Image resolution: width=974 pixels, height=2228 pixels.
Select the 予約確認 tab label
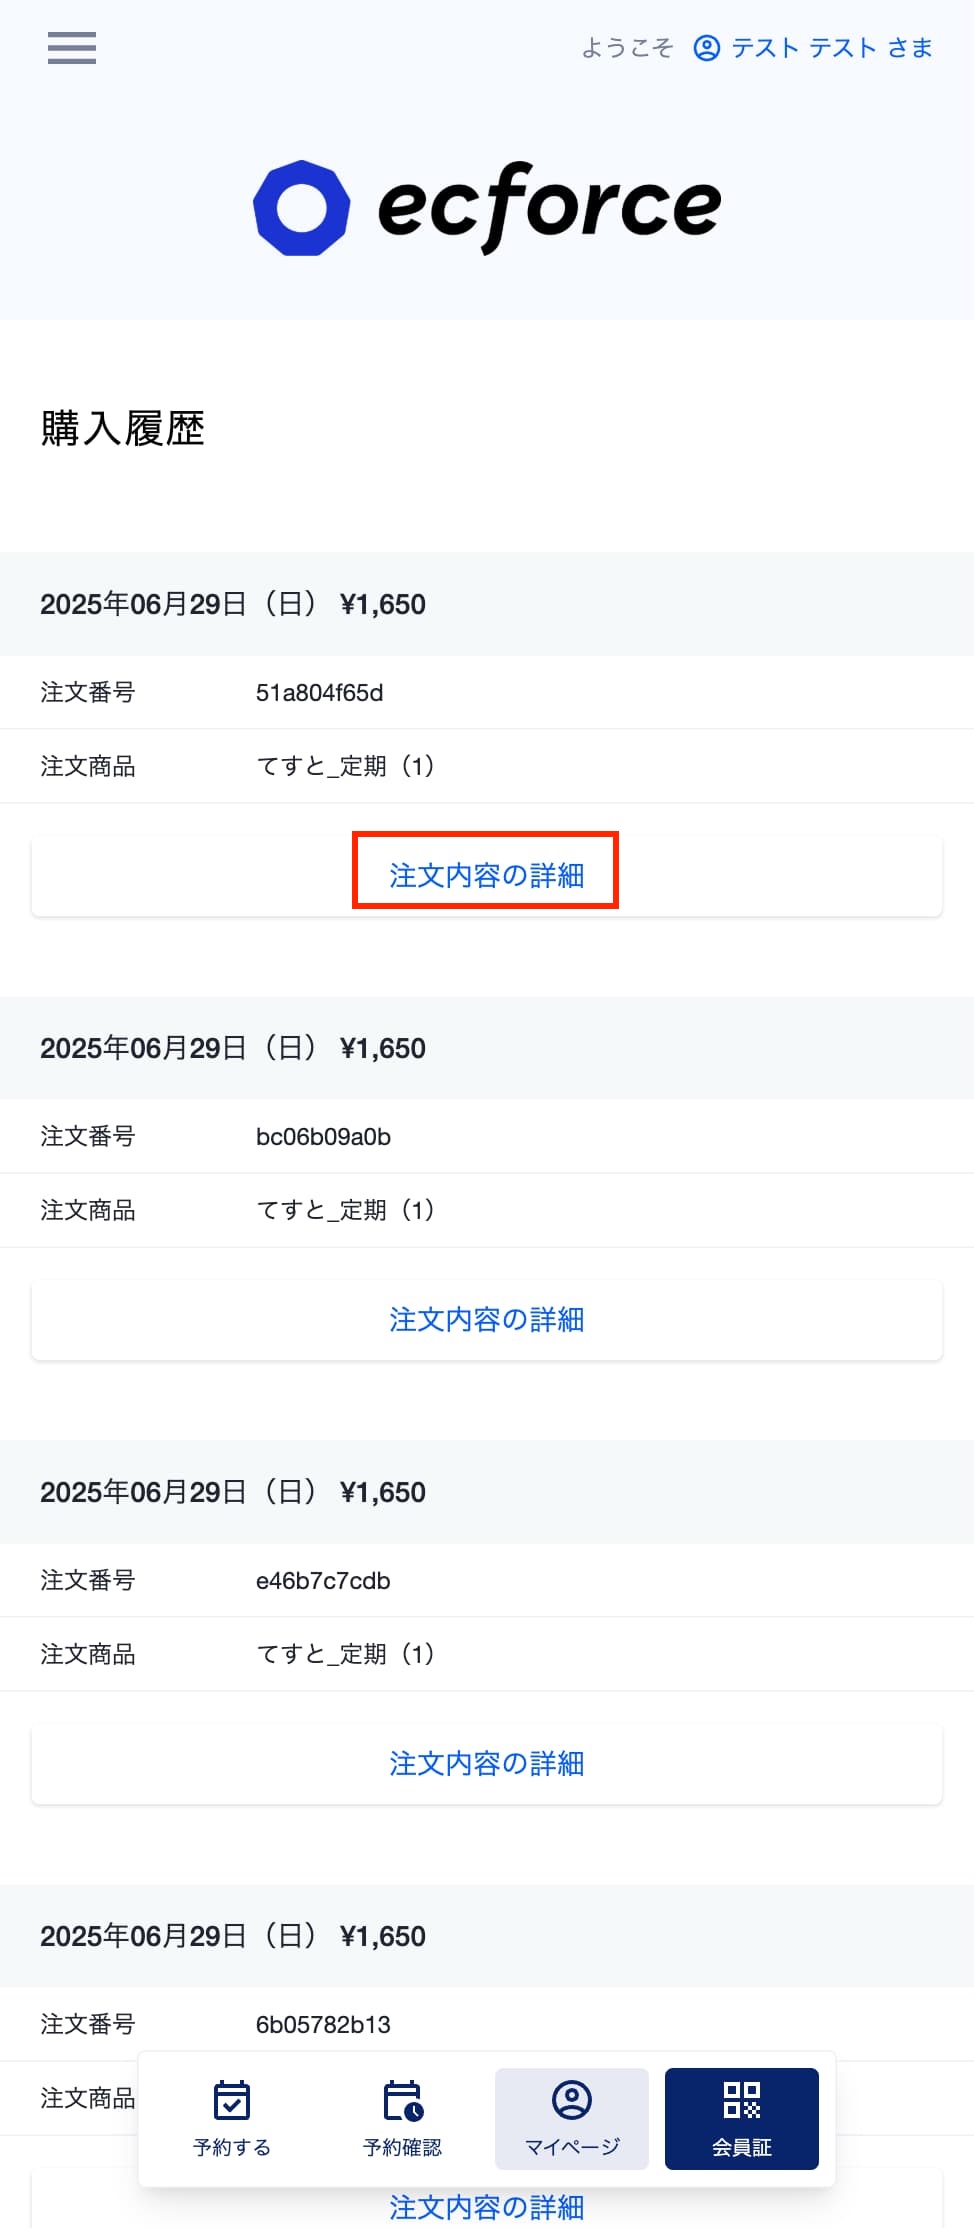pyautogui.click(x=403, y=2147)
